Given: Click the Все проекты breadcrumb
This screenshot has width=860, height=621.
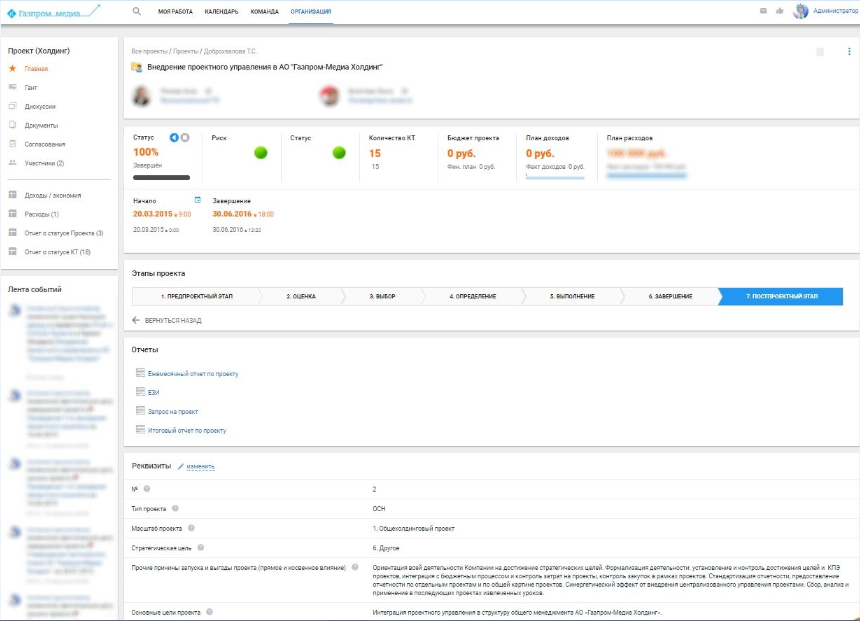Looking at the screenshot, I should coord(149,52).
